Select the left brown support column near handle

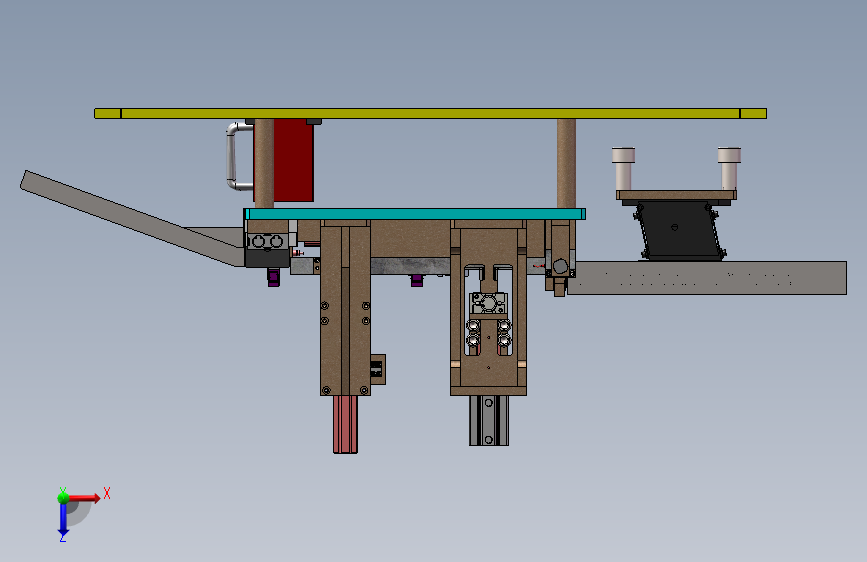(264, 164)
